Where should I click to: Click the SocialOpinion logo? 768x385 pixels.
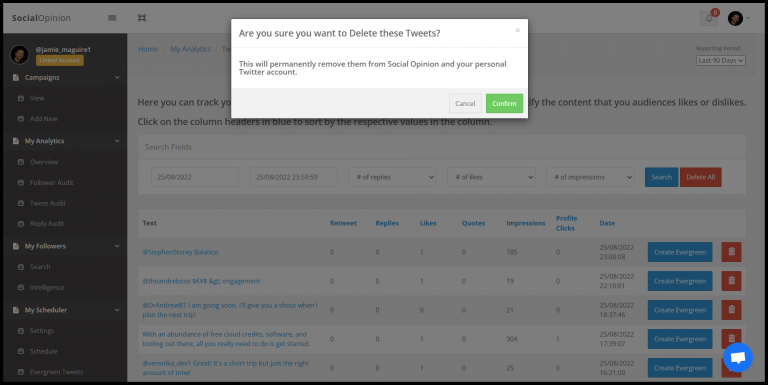click(x=41, y=18)
